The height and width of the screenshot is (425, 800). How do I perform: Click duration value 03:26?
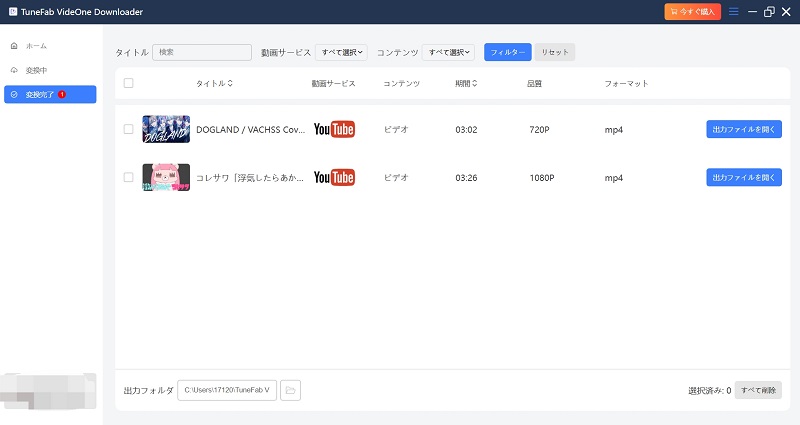click(466, 178)
